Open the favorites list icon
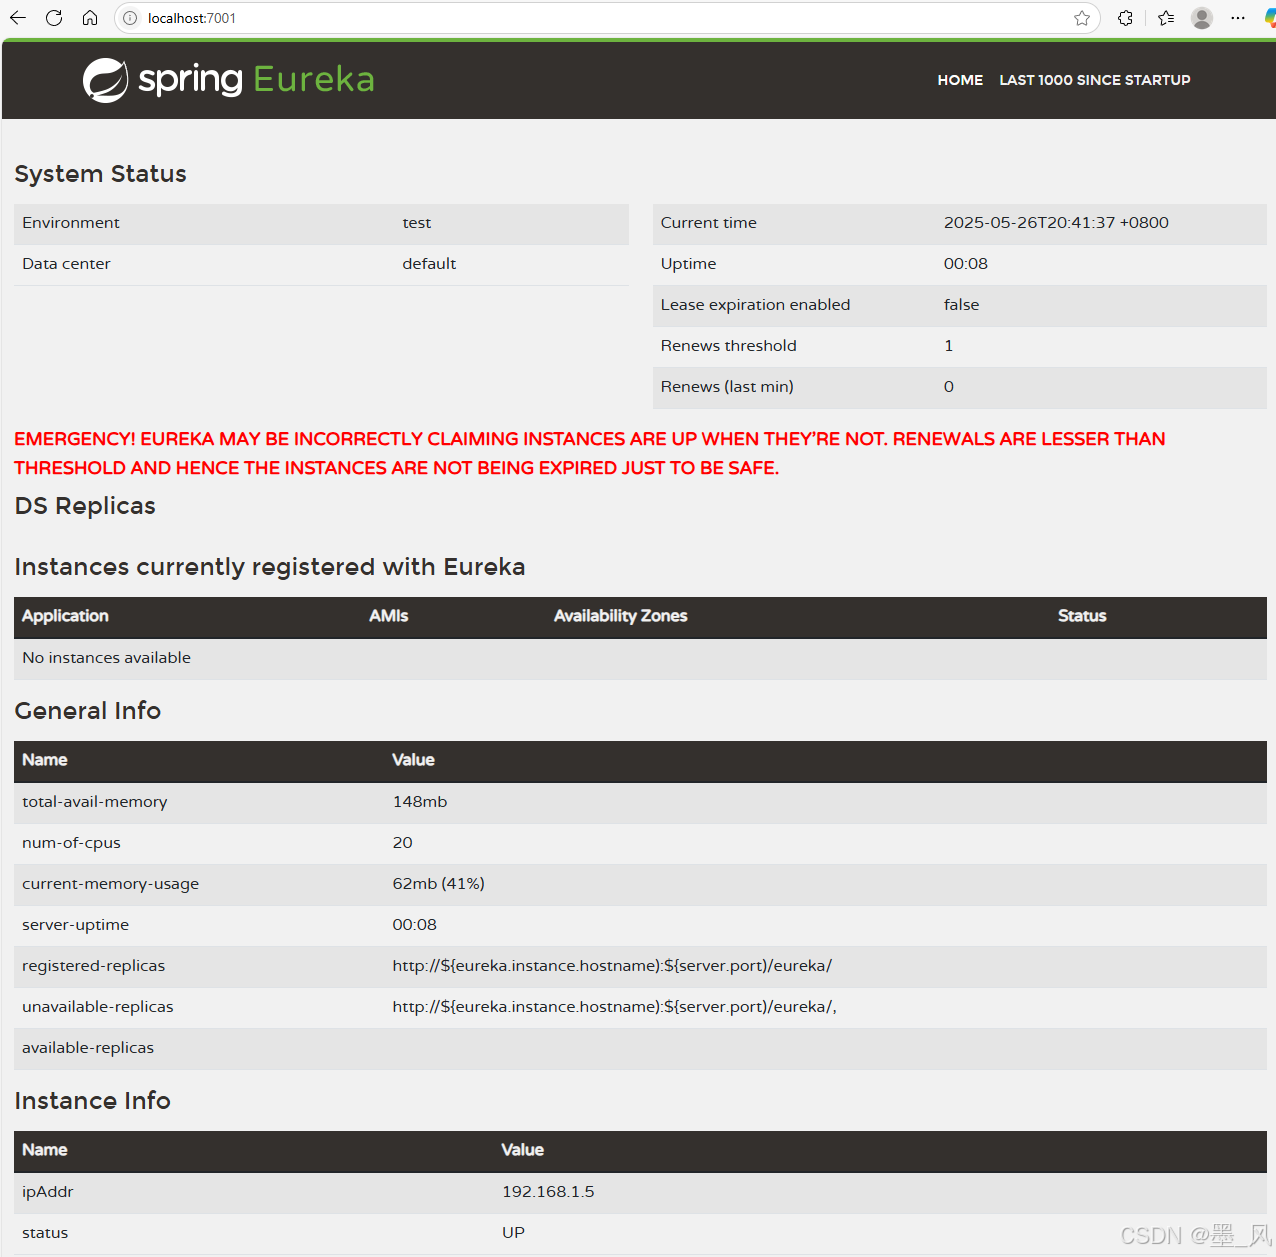The image size is (1276, 1257). (1166, 18)
